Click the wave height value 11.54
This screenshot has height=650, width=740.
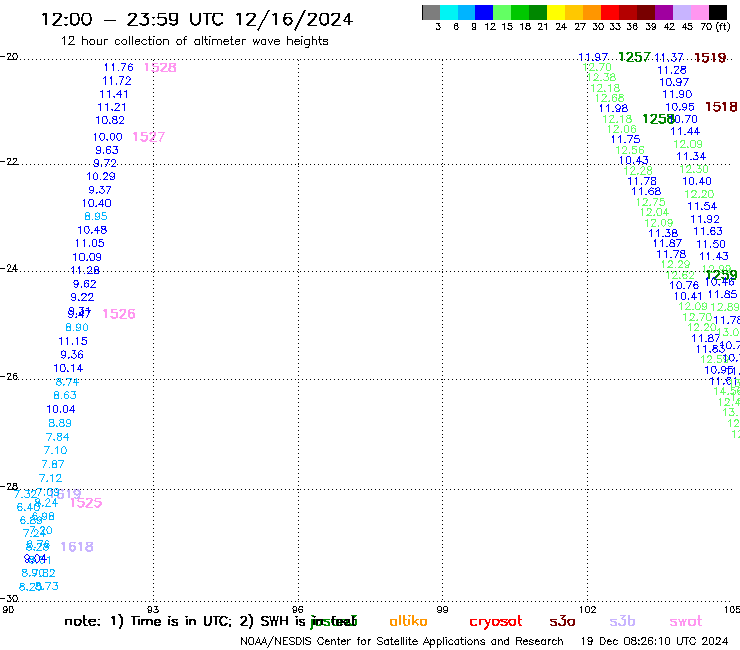(x=702, y=206)
